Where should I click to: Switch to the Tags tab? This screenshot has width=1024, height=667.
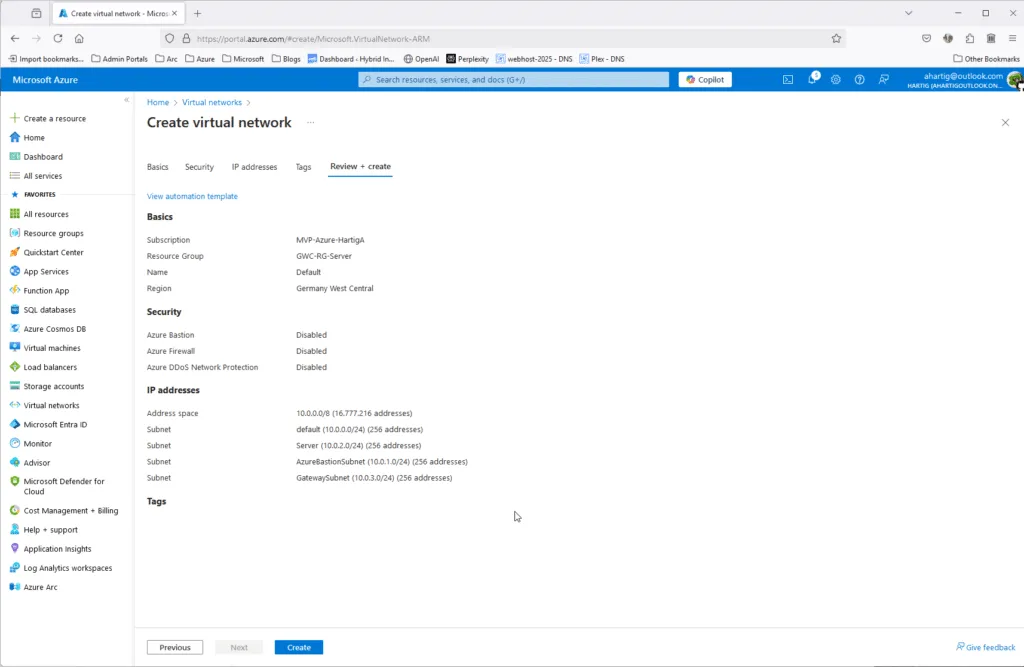pos(303,167)
